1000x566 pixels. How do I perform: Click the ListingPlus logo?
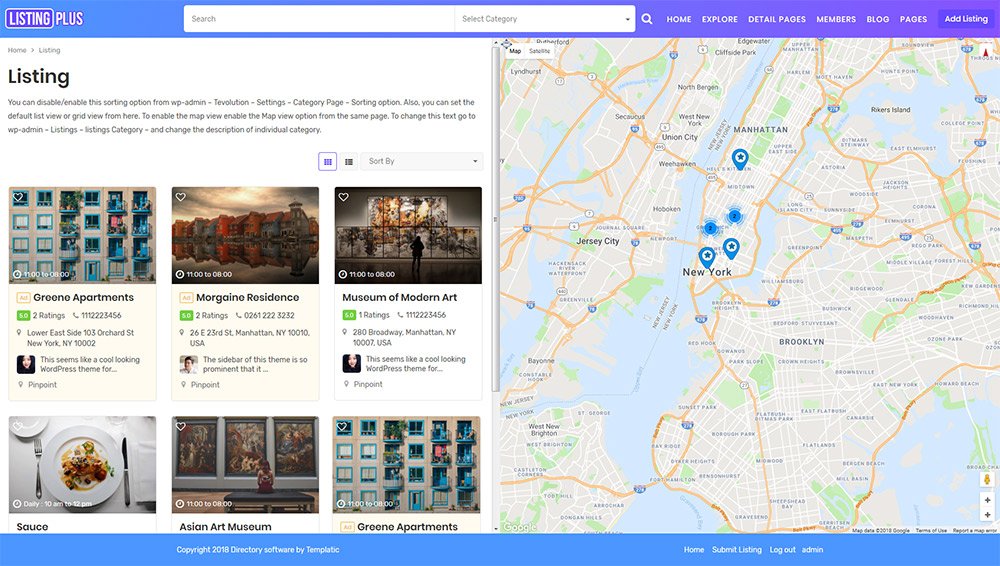[x=45, y=19]
